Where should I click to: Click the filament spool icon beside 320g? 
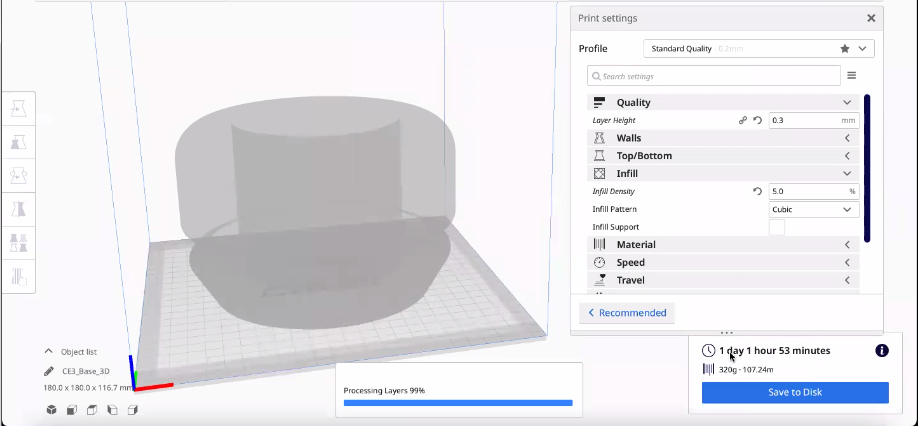tap(708, 369)
